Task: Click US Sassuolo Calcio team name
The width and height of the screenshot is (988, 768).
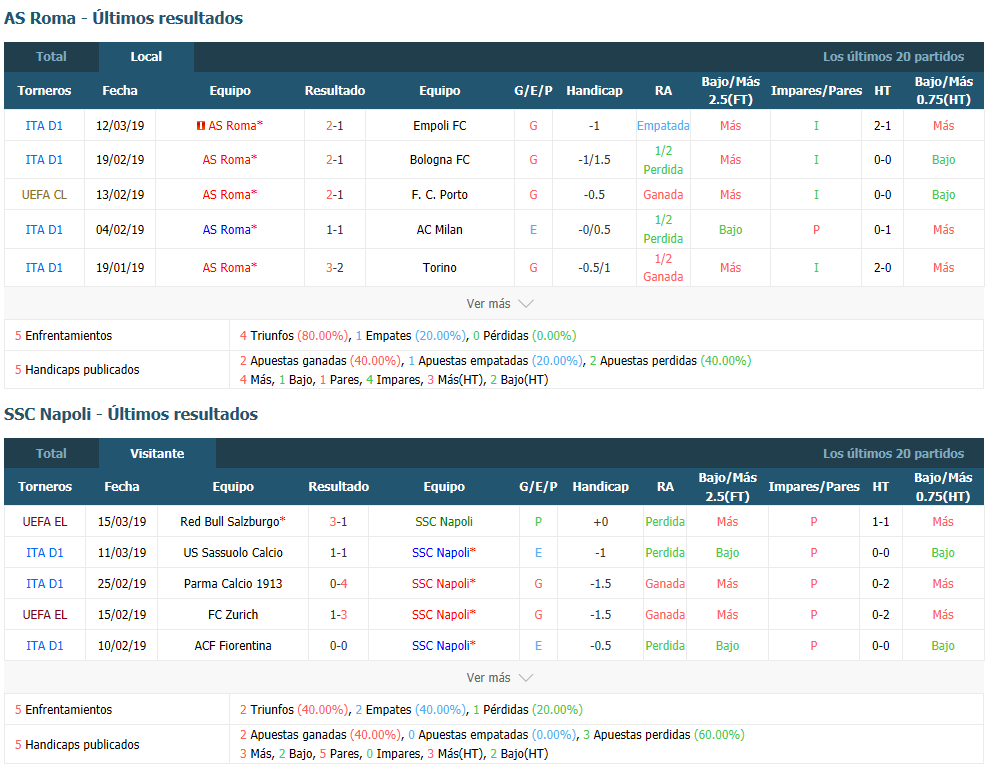Action: tap(233, 553)
